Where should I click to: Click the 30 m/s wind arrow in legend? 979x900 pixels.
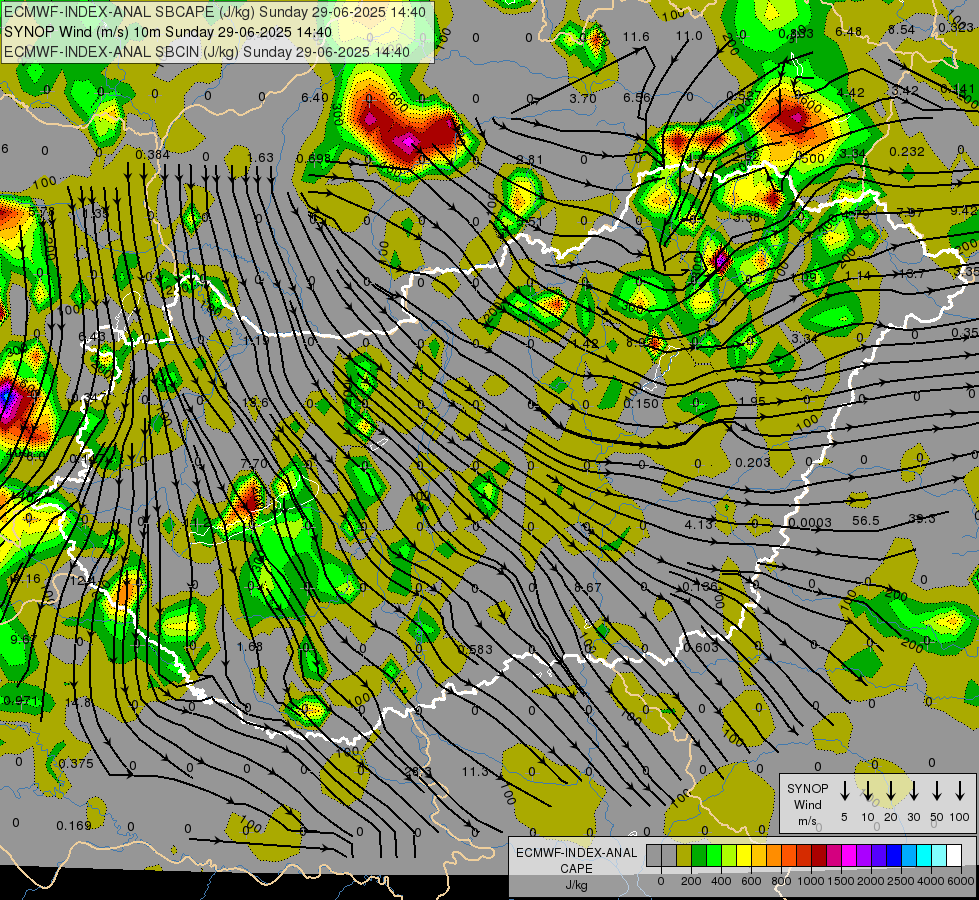(x=913, y=791)
